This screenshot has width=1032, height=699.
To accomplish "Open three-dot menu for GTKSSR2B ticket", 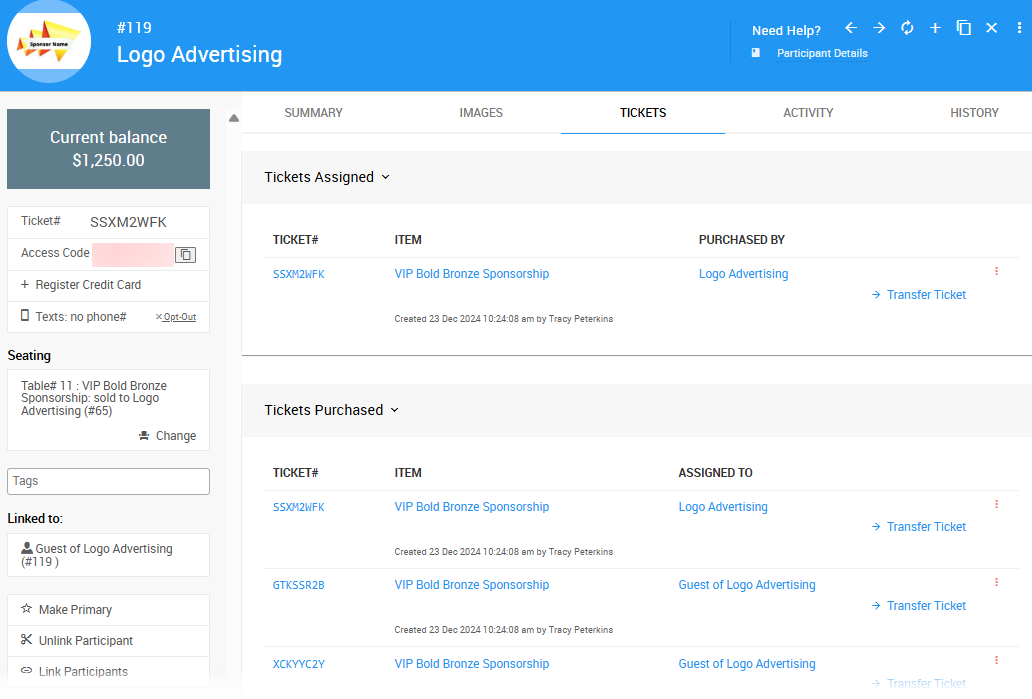I will point(996,582).
